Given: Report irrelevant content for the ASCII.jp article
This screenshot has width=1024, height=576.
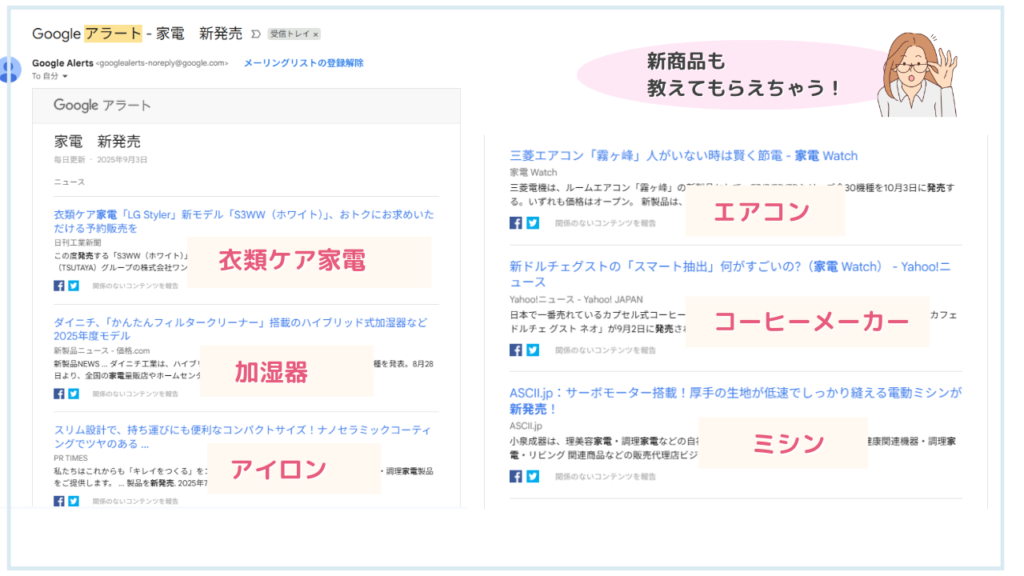Looking at the screenshot, I should (605, 476).
